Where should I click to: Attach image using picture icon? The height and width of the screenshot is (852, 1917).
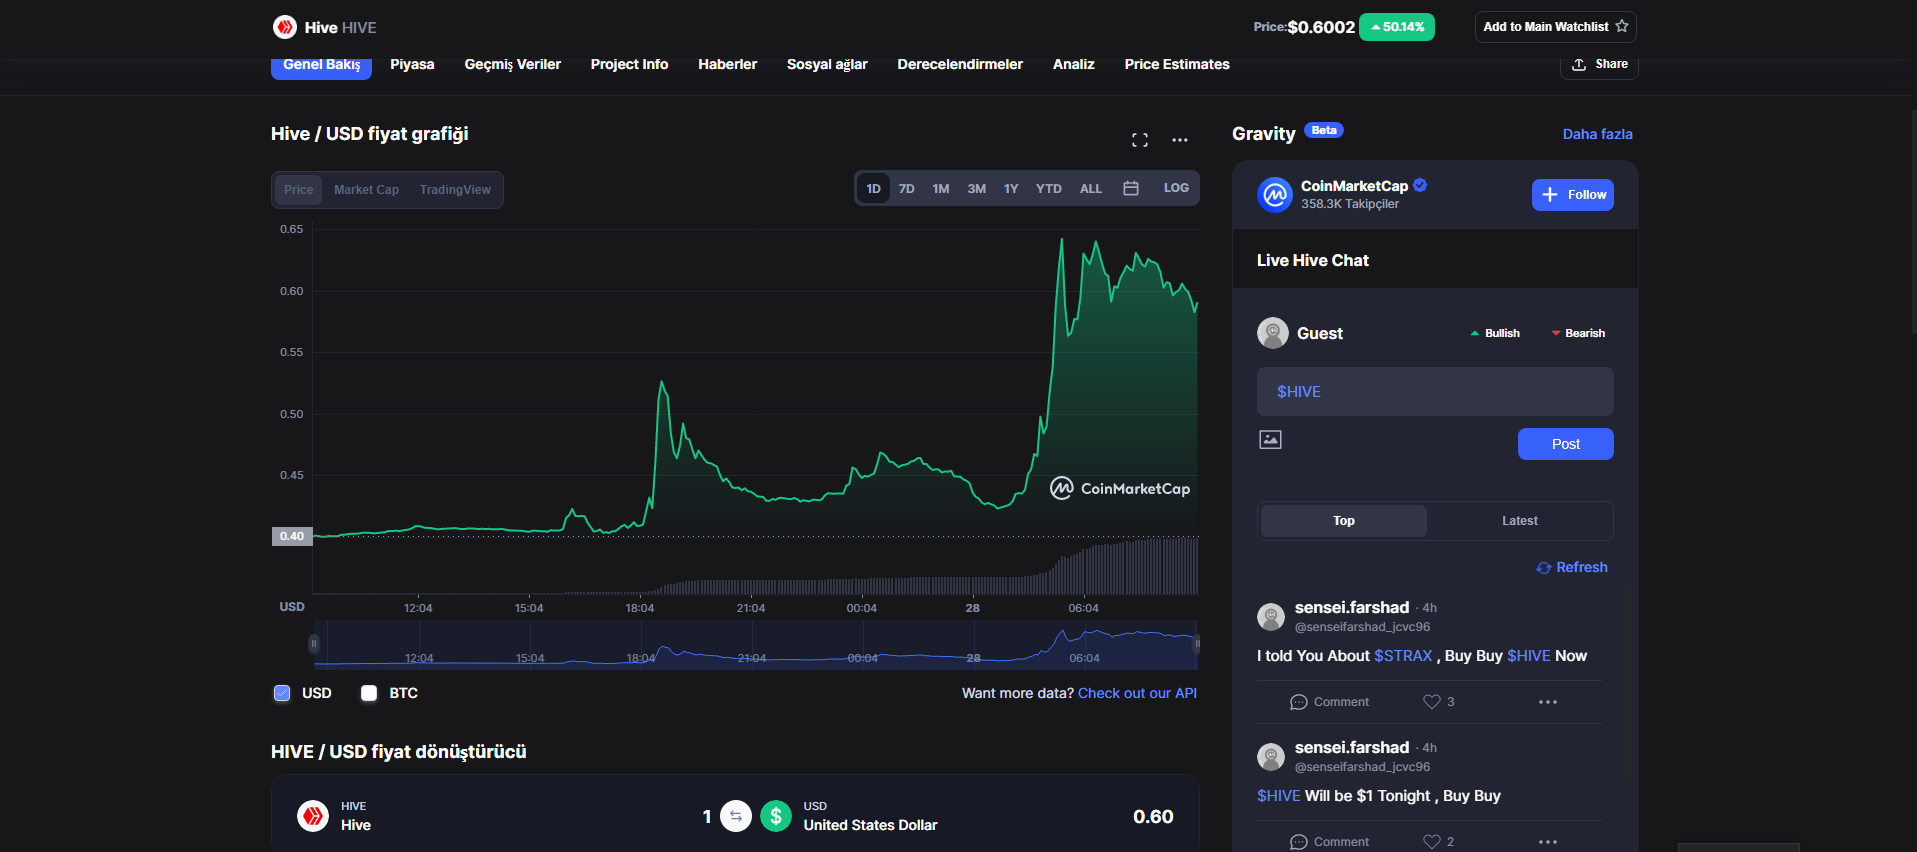coord(1270,439)
